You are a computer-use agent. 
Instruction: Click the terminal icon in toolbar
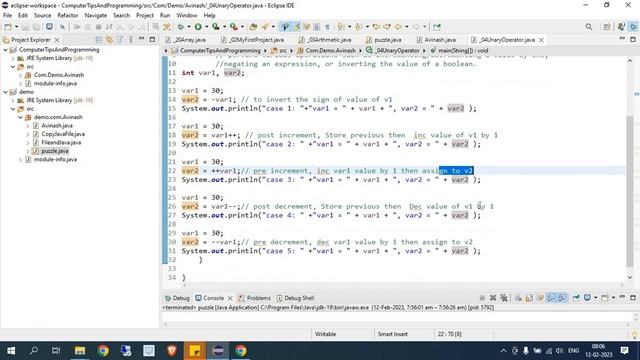click(49, 27)
